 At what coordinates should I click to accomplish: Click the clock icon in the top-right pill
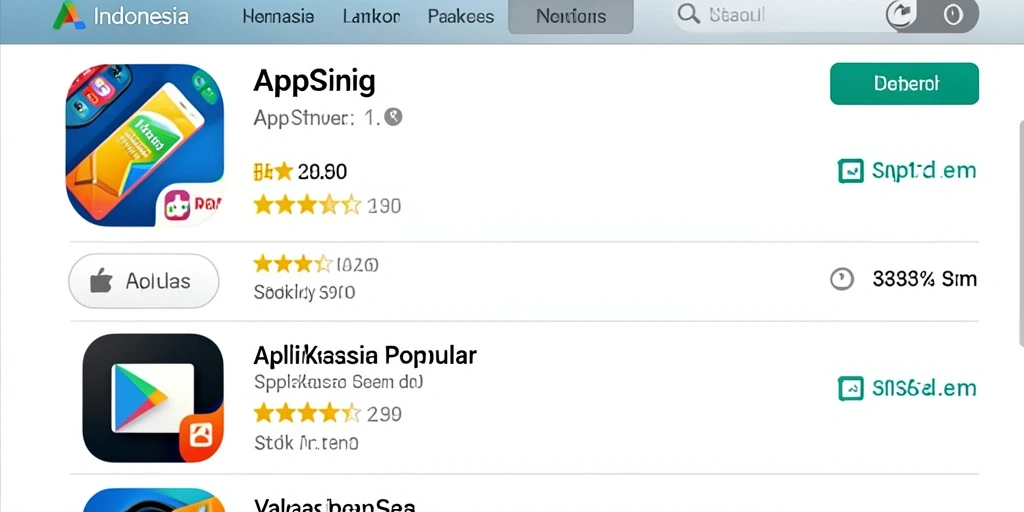pos(953,14)
